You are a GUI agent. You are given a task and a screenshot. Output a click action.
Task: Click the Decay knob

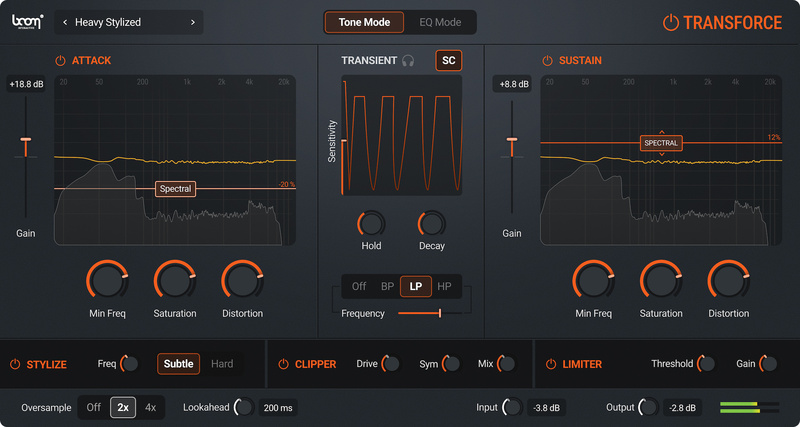[x=432, y=224]
